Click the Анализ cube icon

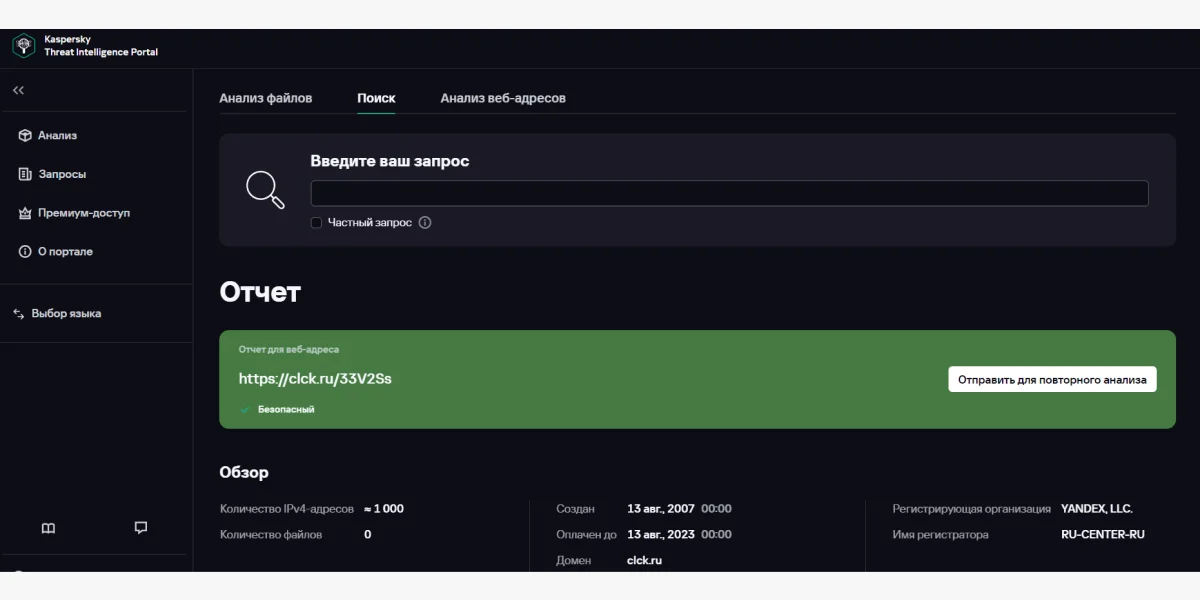(x=25, y=136)
